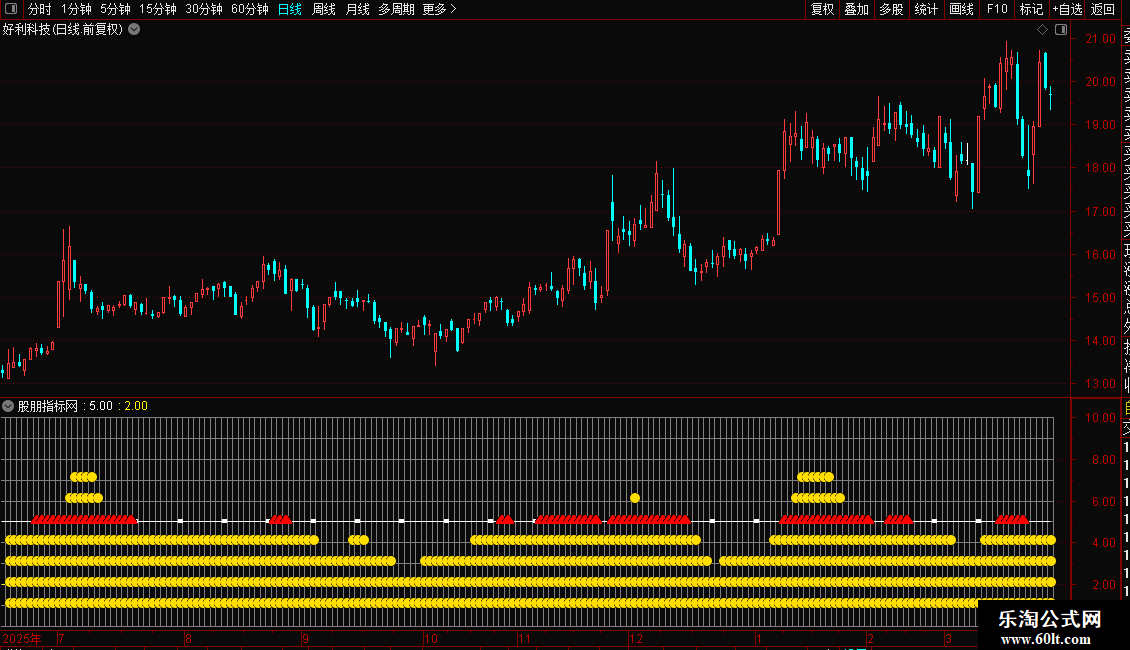Open the F10 company info
This screenshot has height=650, width=1130.
(997, 9)
